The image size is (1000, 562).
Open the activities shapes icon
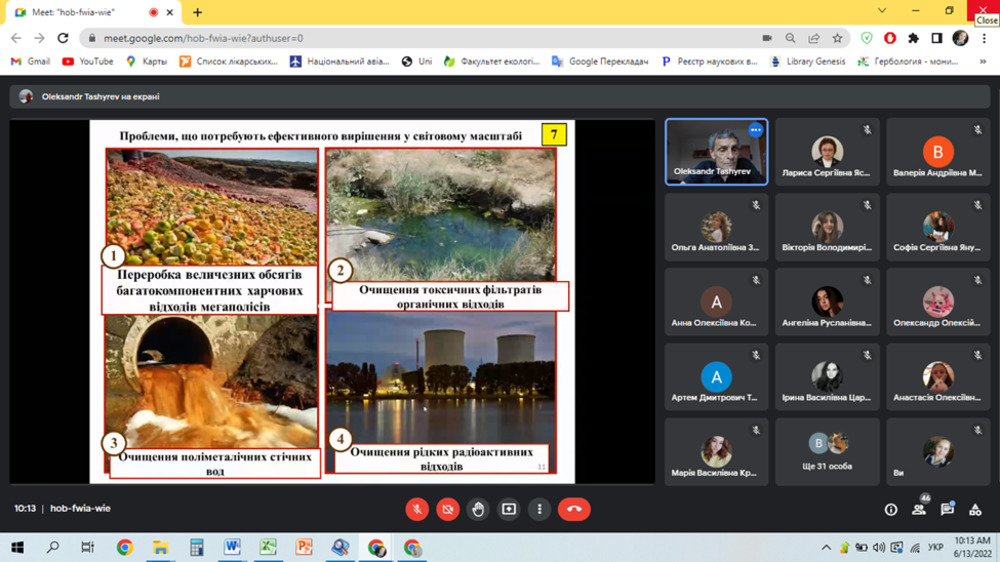coord(975,509)
